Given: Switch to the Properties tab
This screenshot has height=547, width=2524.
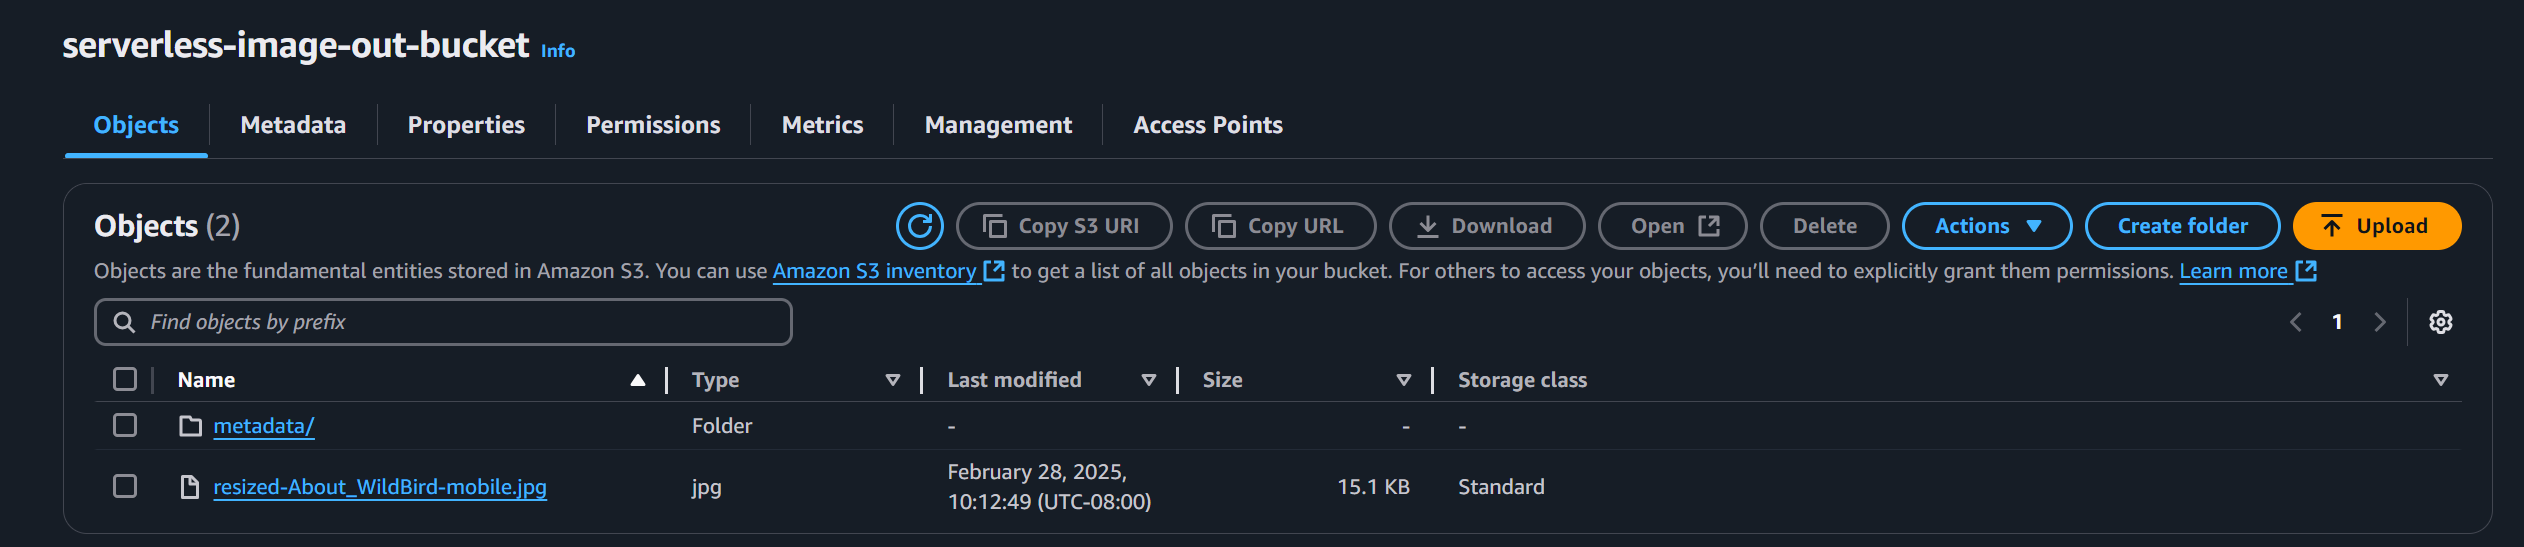Looking at the screenshot, I should [466, 125].
